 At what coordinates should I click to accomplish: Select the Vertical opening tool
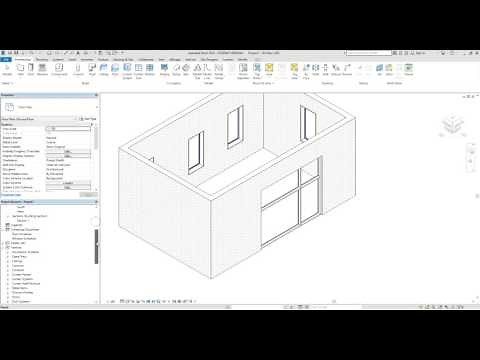click(x=336, y=70)
